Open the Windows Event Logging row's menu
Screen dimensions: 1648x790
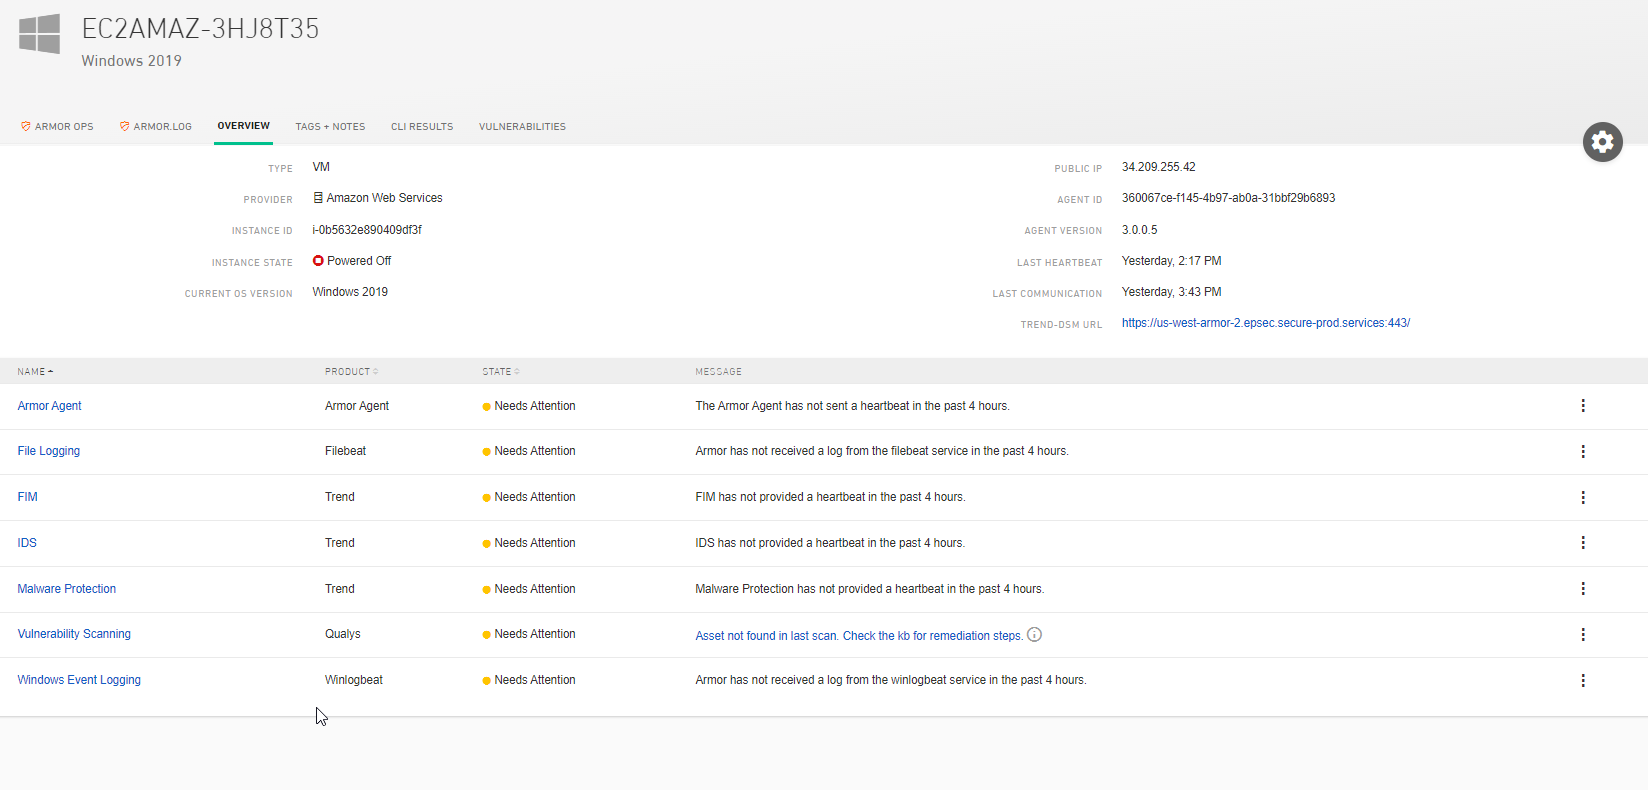click(1582, 680)
